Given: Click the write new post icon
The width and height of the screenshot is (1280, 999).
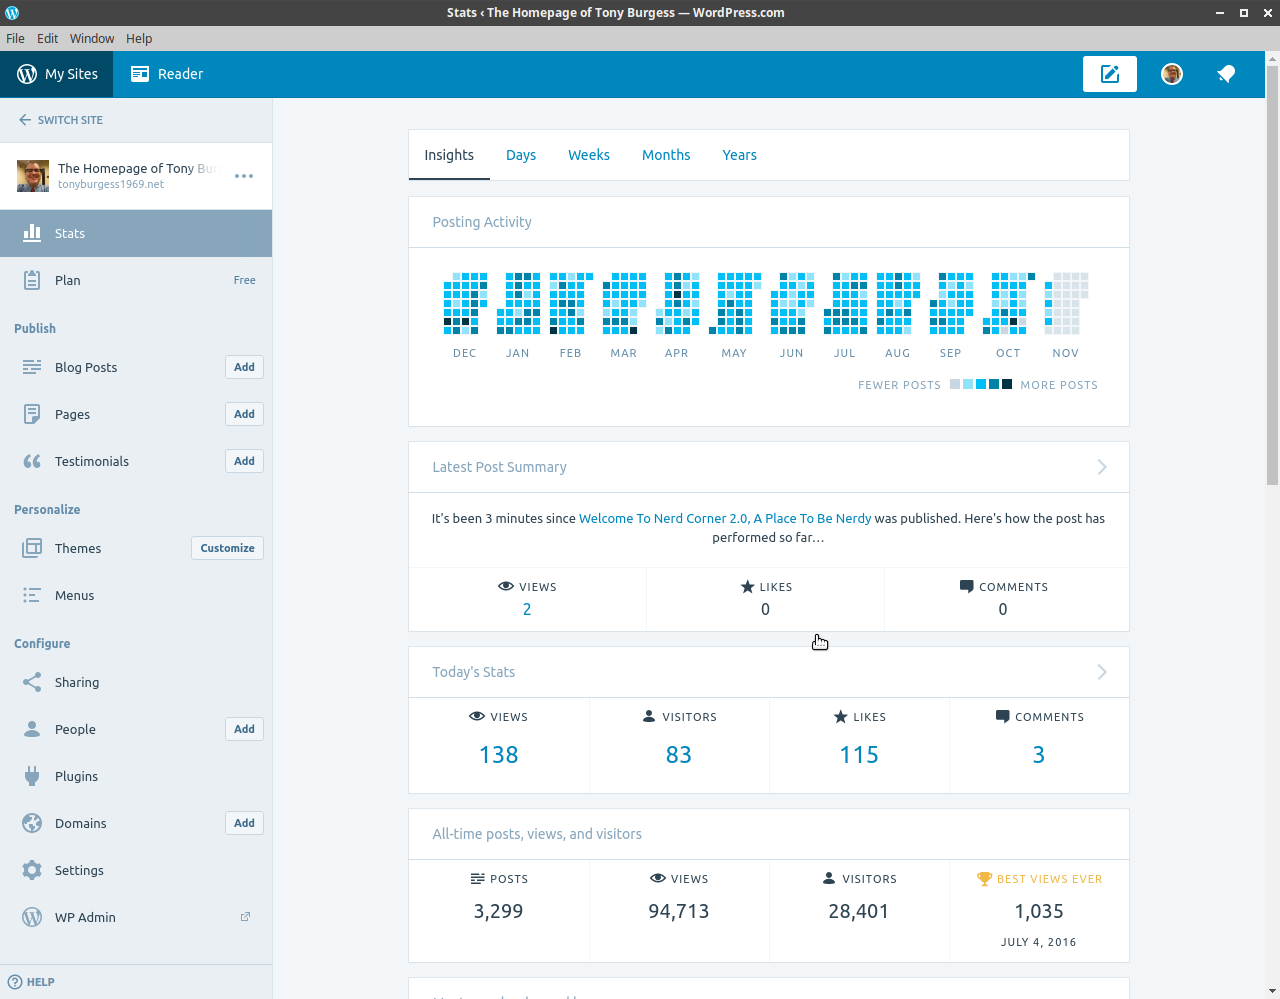Looking at the screenshot, I should (1109, 74).
